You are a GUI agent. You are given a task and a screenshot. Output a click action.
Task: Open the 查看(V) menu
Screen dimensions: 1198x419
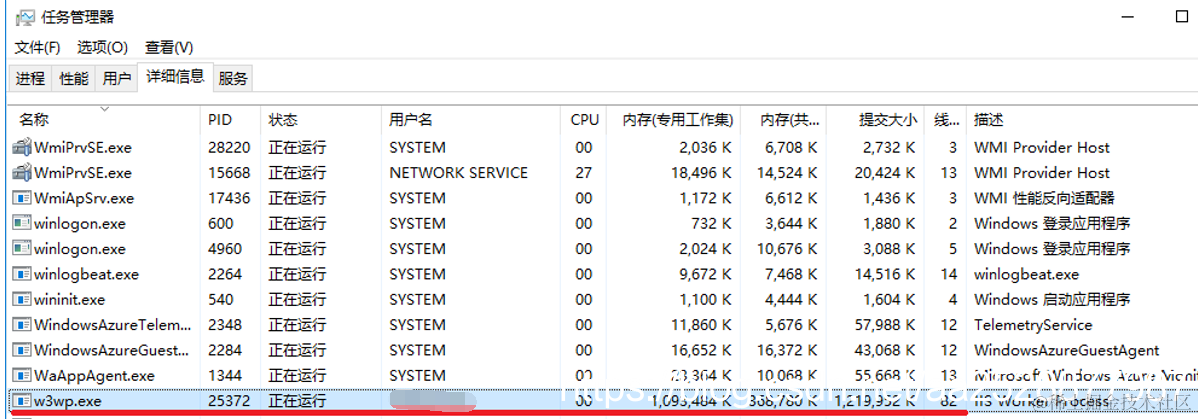(169, 47)
